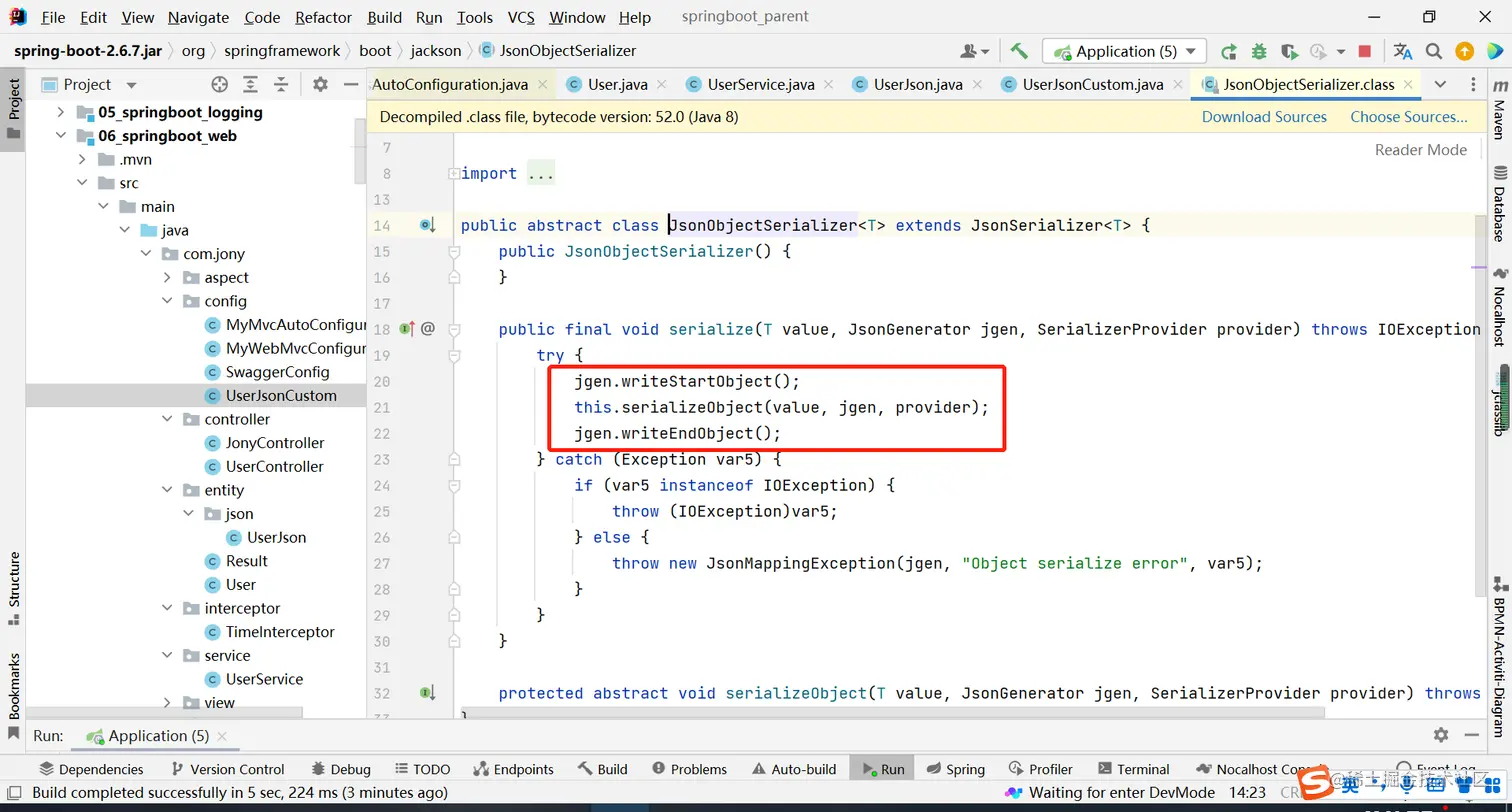Screen dimensions: 1512x812
Task: Select TimeInterceptor in the project tree
Action: (x=279, y=632)
